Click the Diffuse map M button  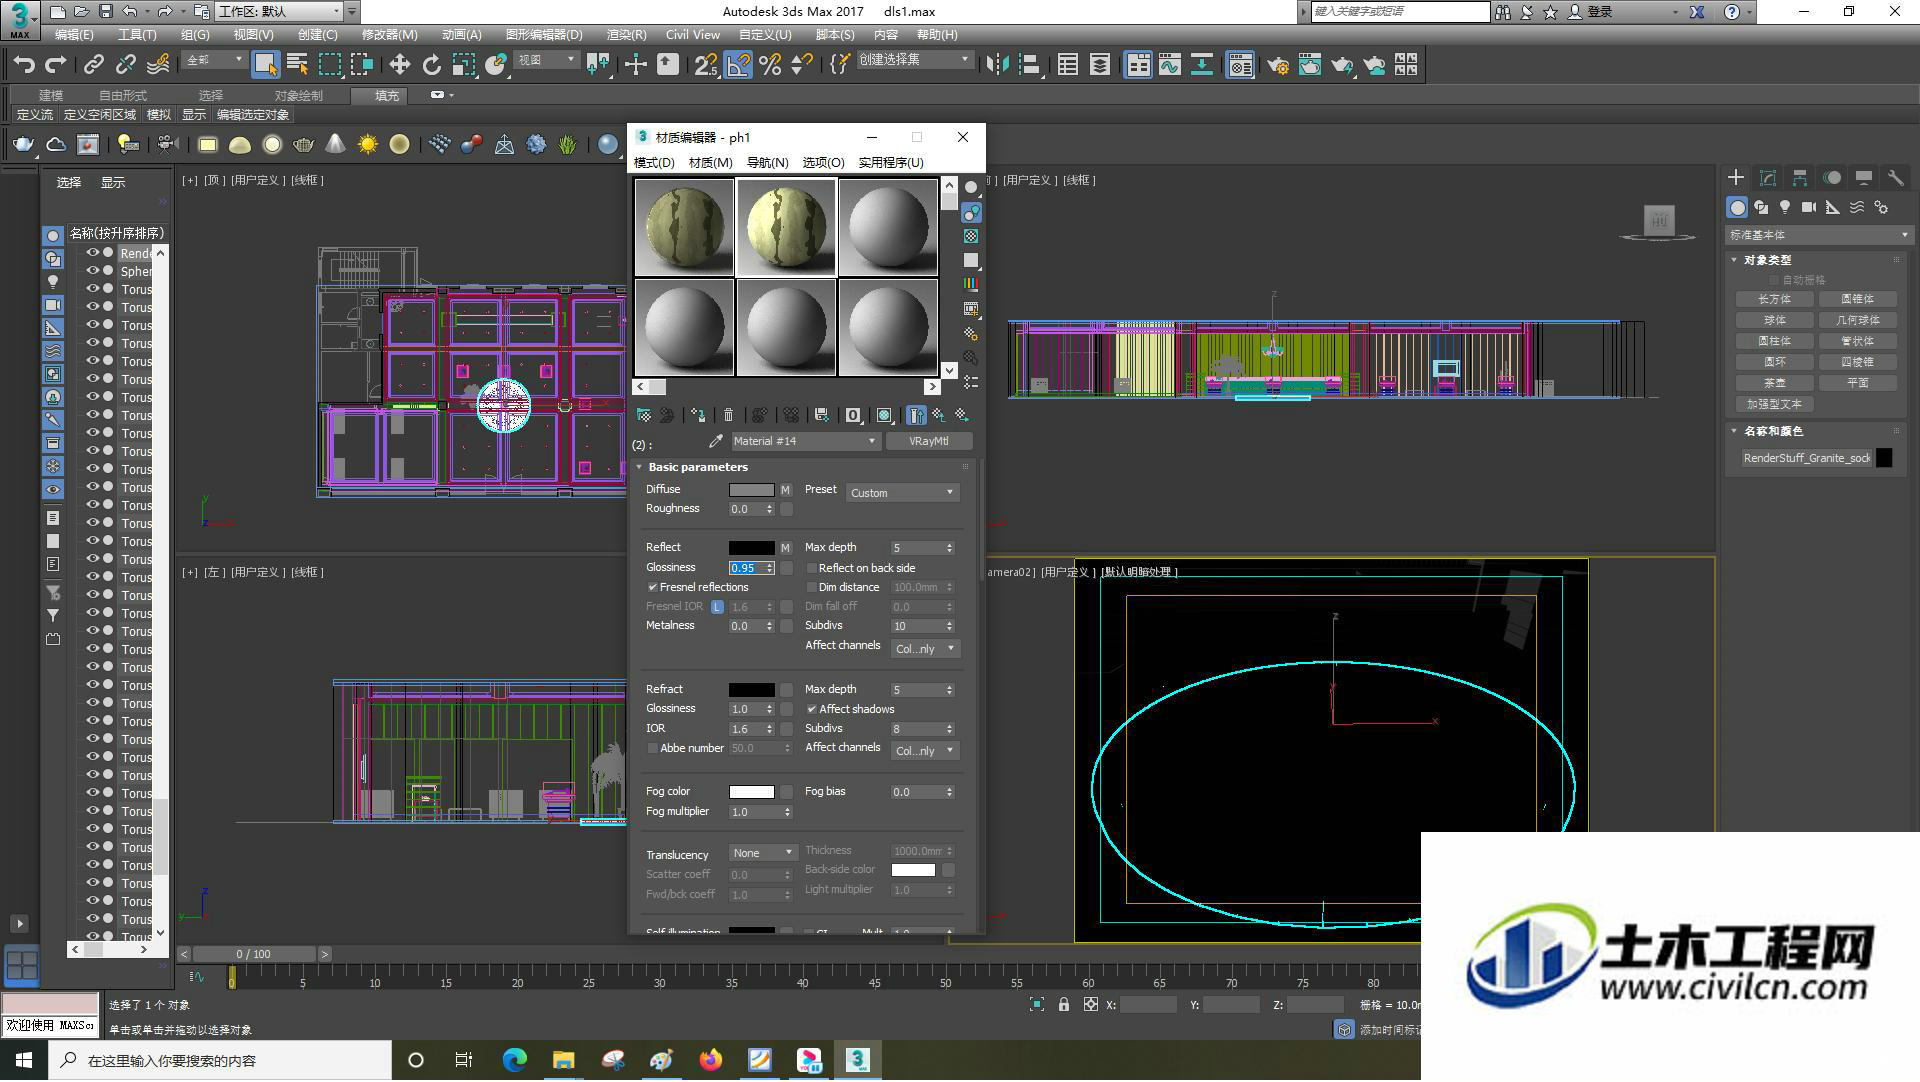(x=786, y=490)
